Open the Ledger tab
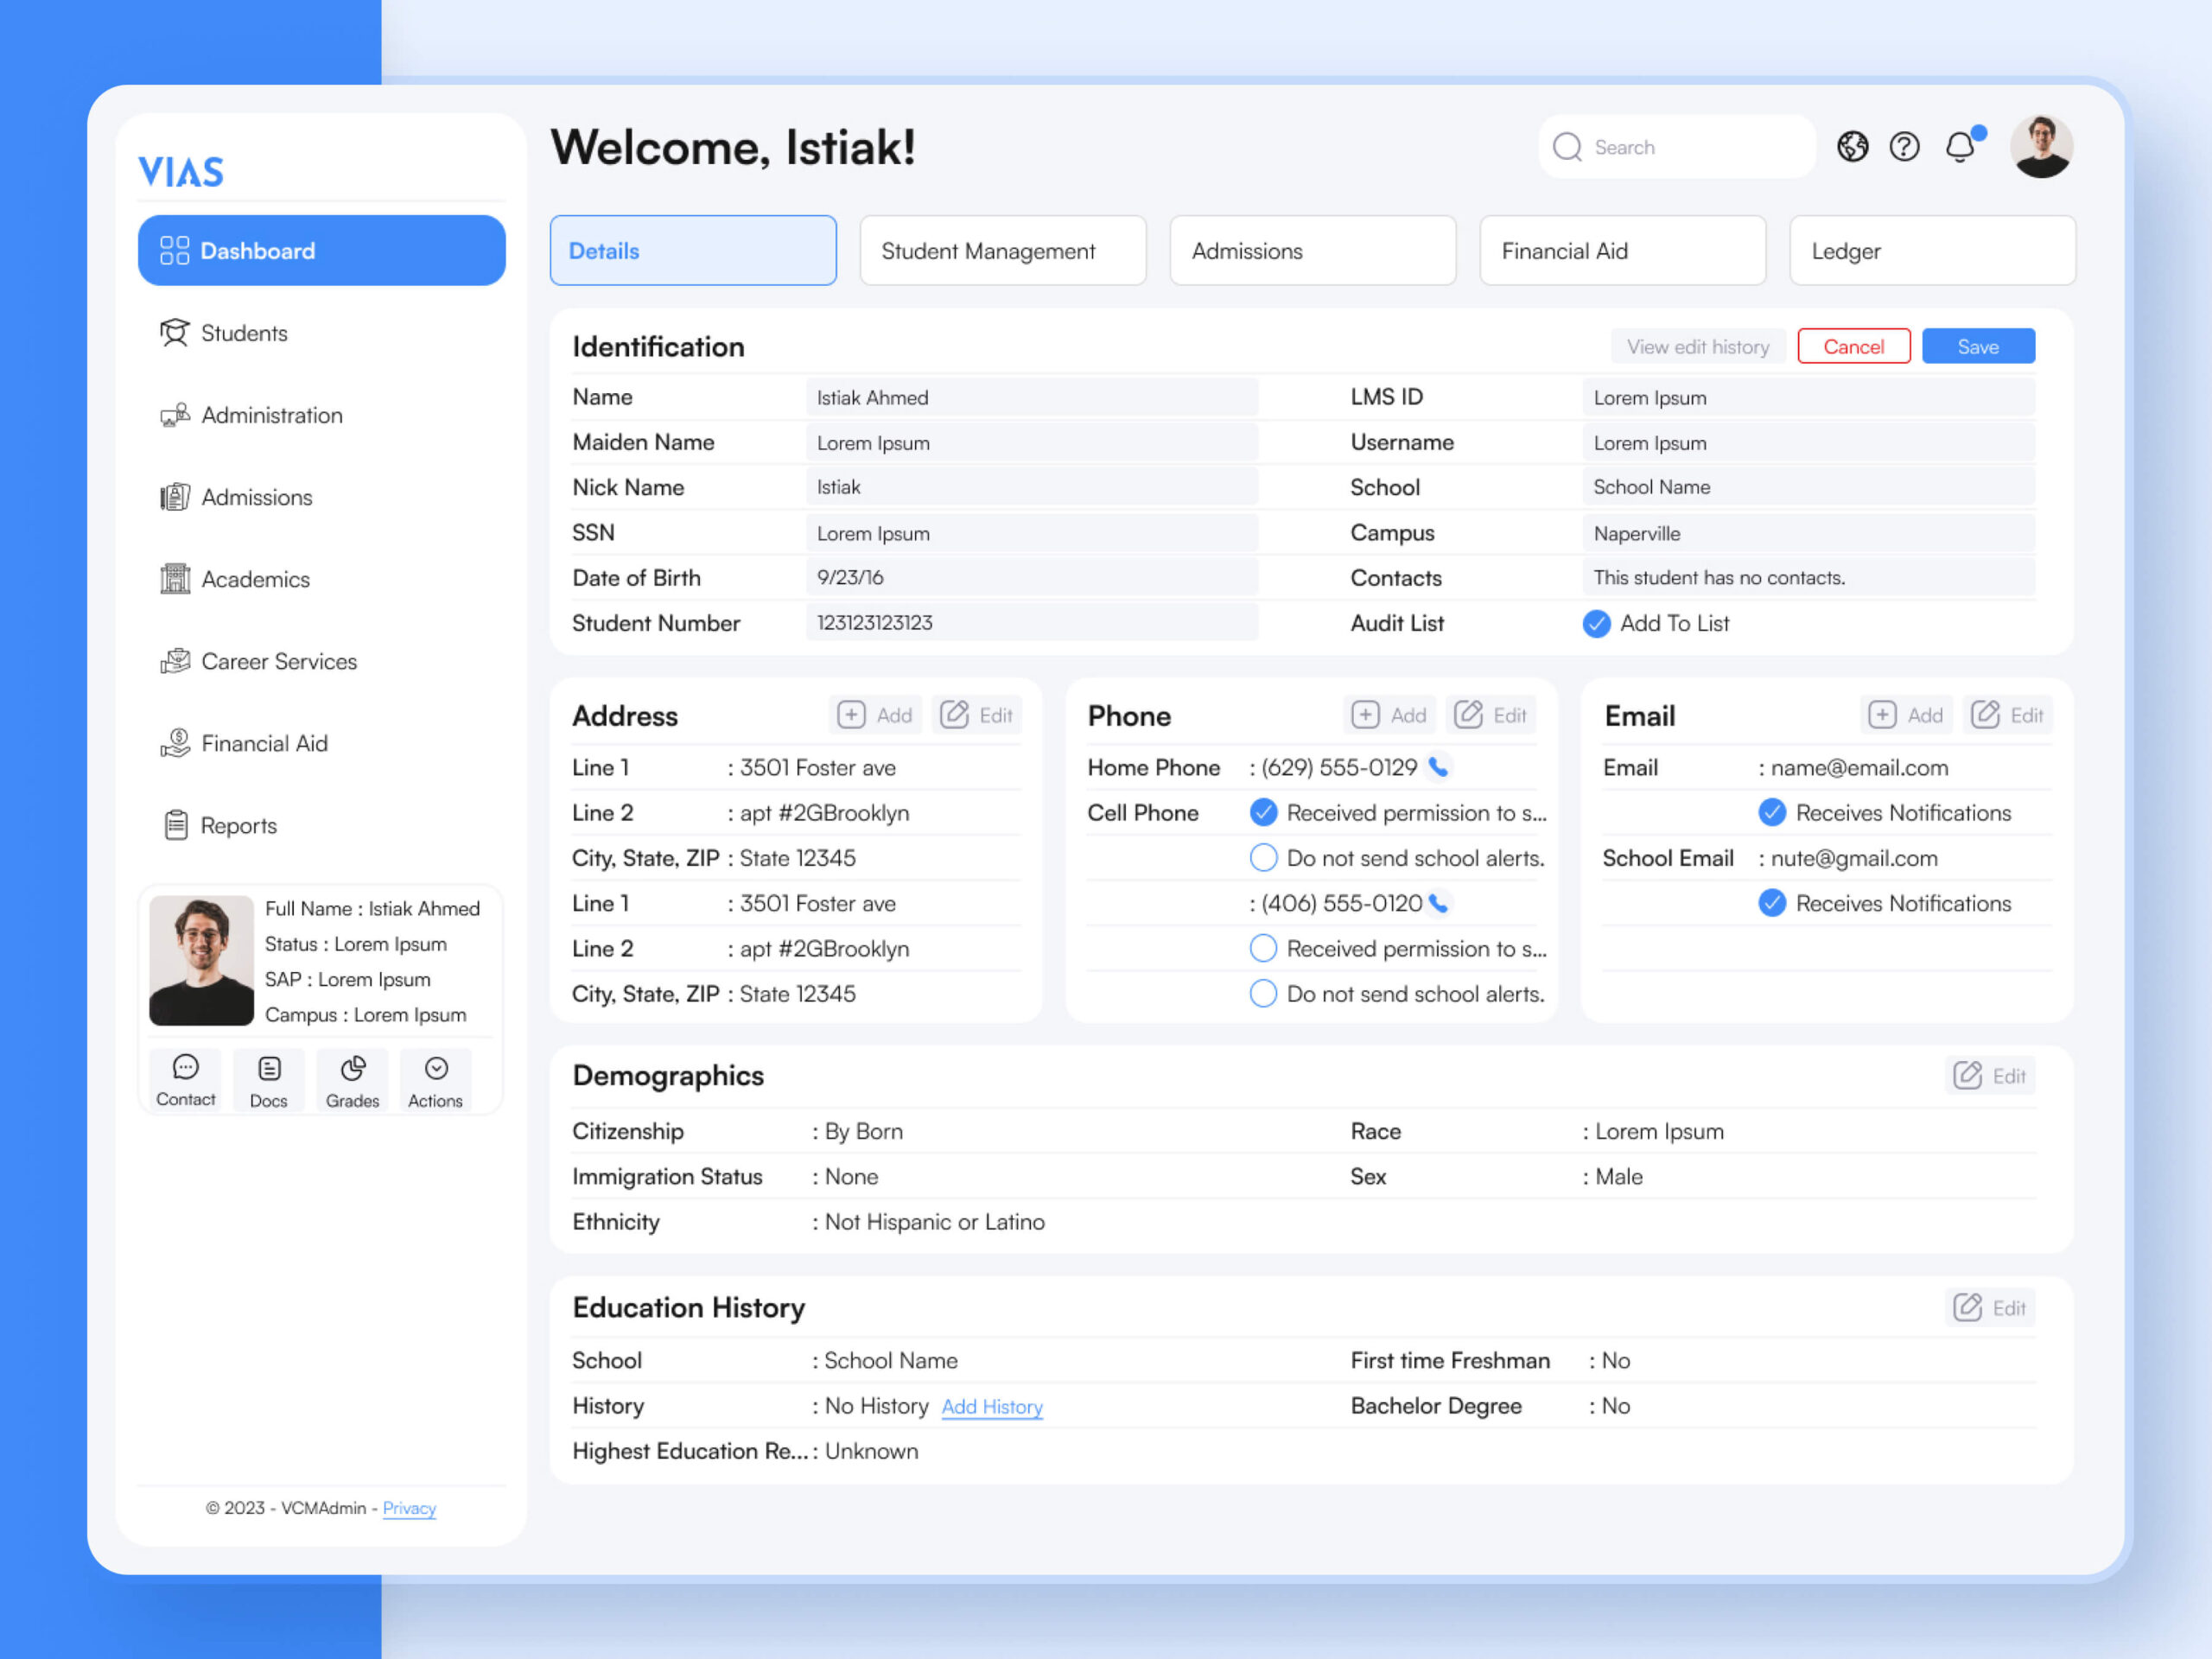This screenshot has height=1659, width=2212. coord(1931,251)
